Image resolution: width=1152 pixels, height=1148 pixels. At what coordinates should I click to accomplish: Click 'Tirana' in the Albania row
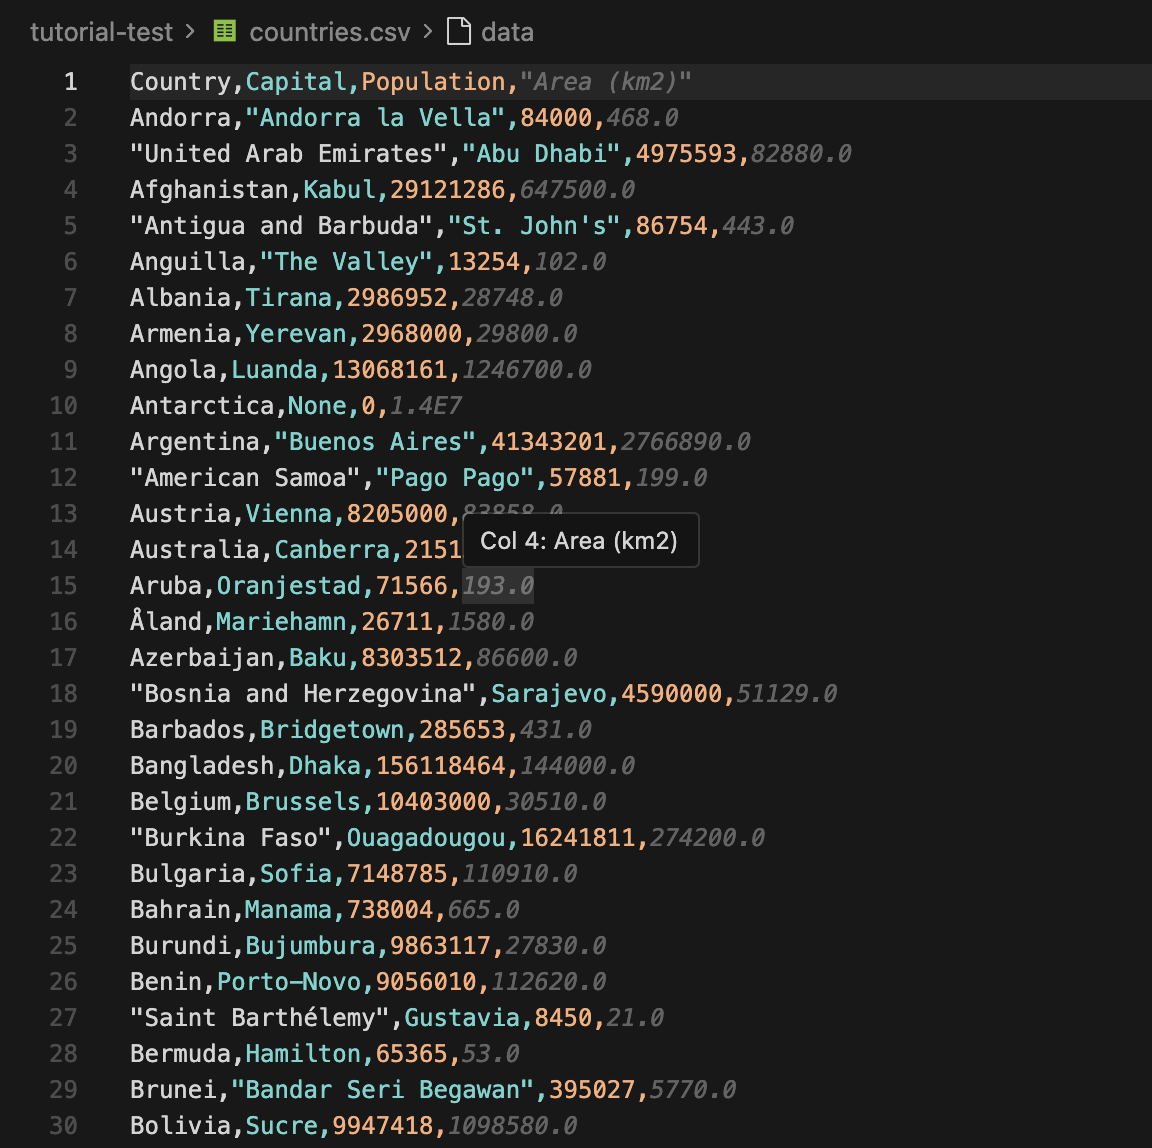tap(289, 297)
